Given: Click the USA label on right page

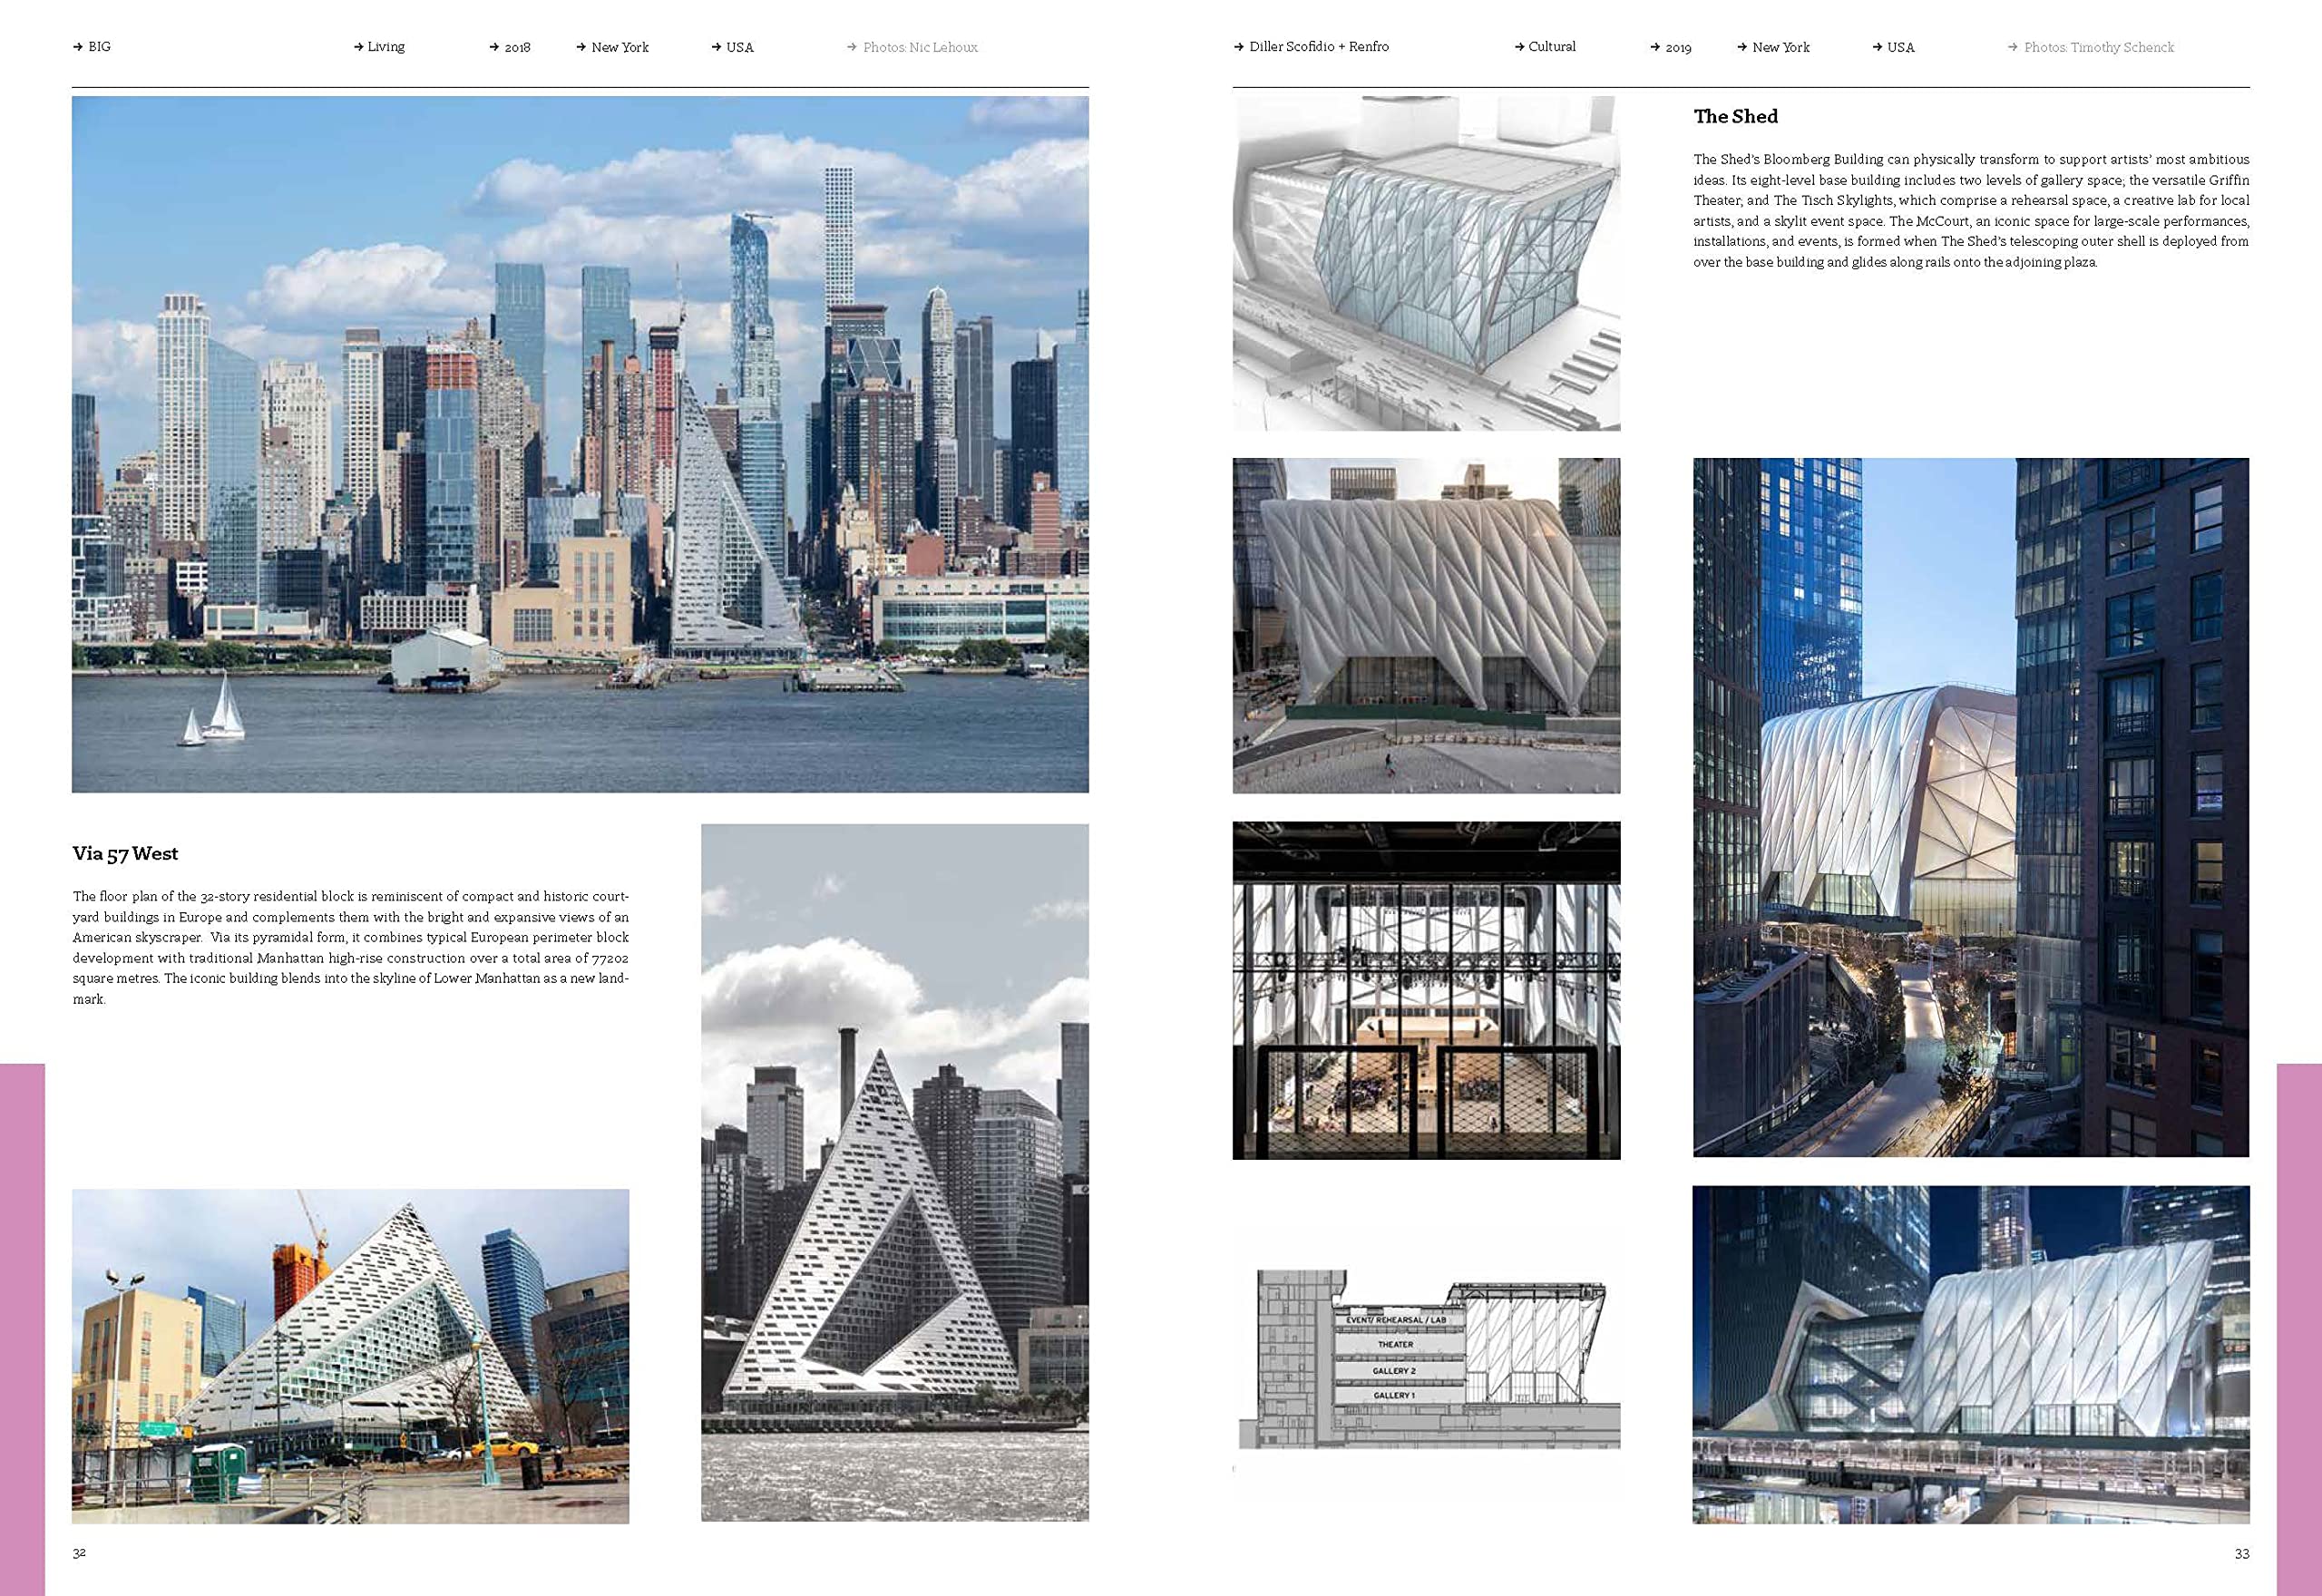Looking at the screenshot, I should [1900, 47].
